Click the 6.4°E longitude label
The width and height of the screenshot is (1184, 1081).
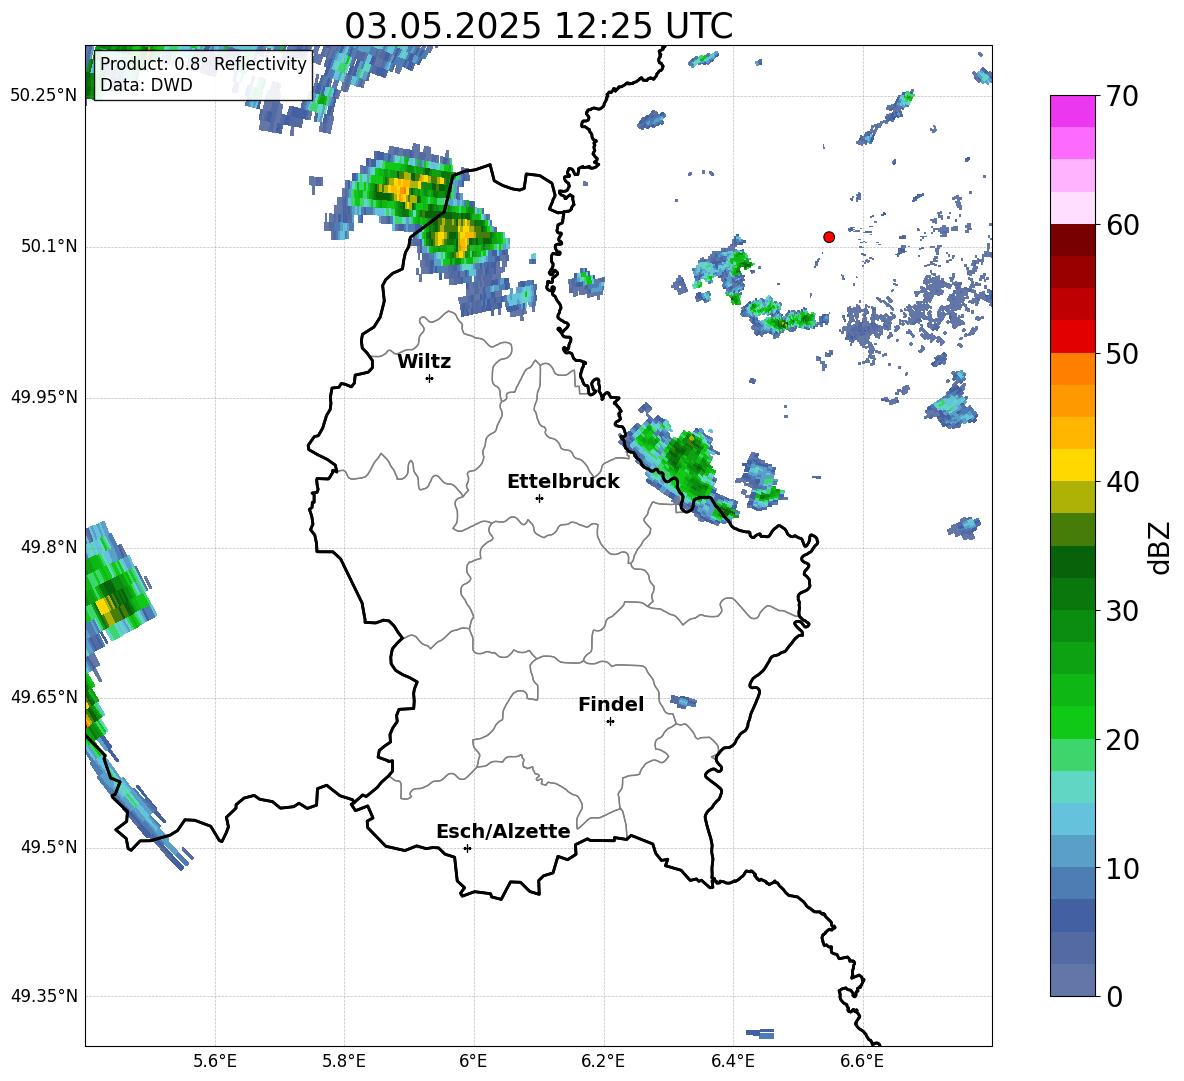pos(732,1061)
